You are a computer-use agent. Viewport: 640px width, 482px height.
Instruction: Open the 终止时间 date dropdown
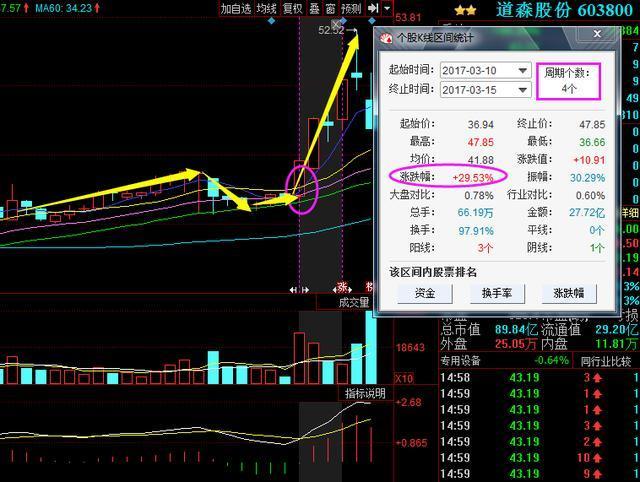[x=522, y=90]
